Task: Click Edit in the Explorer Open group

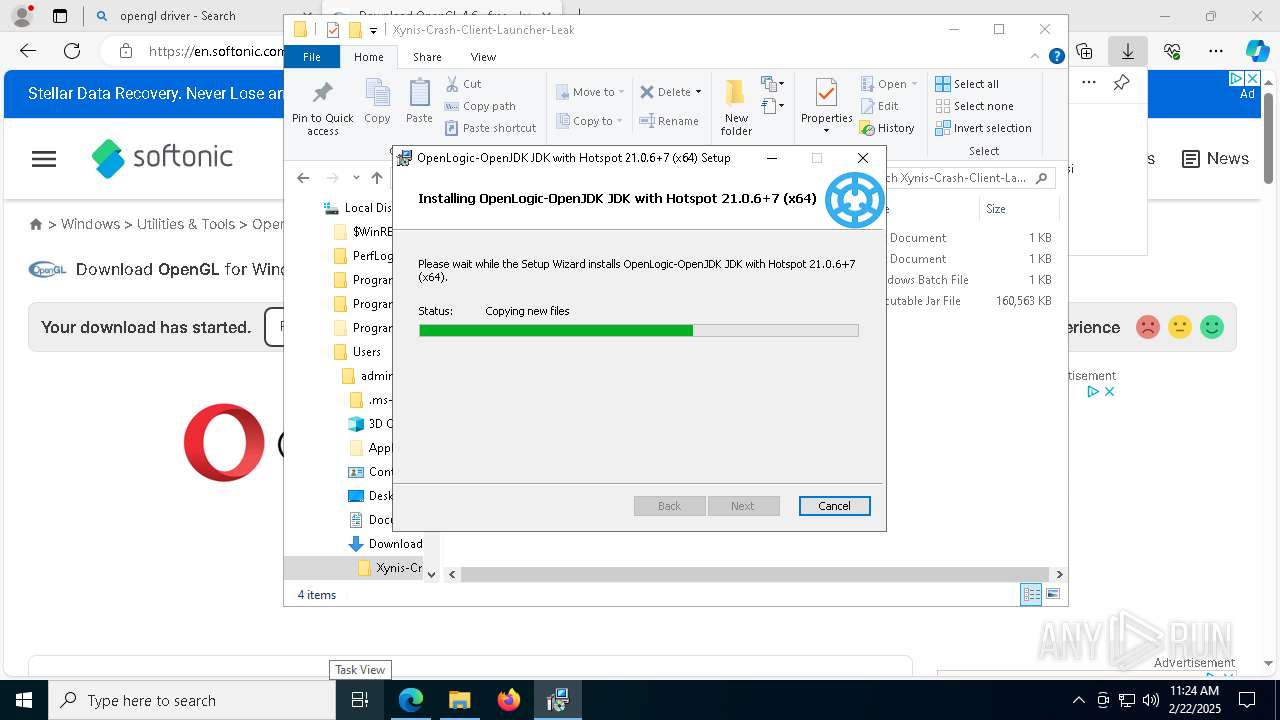Action: coord(879,106)
